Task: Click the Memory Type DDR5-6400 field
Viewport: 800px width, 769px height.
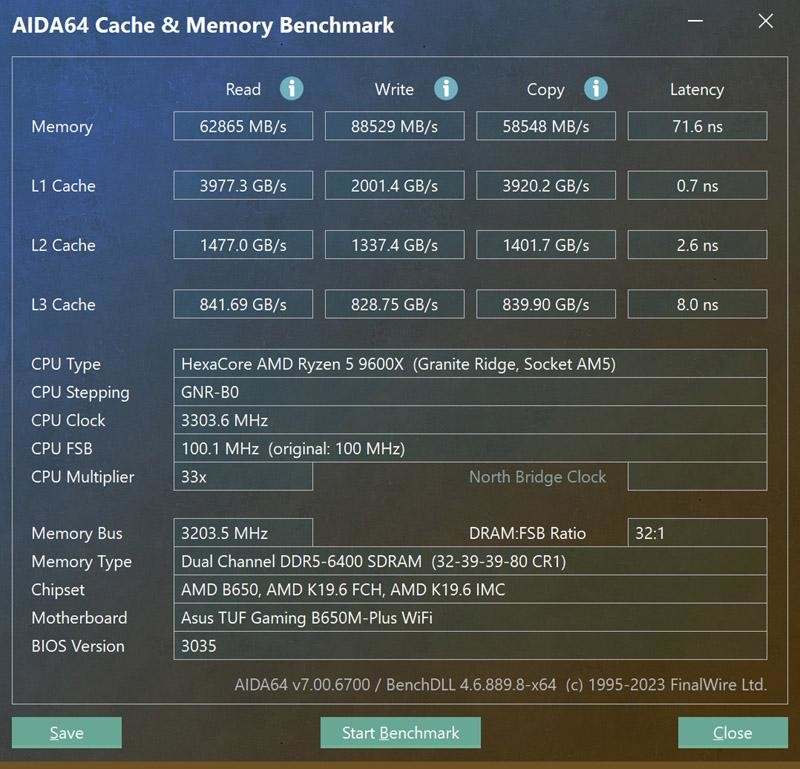Action: [x=470, y=561]
